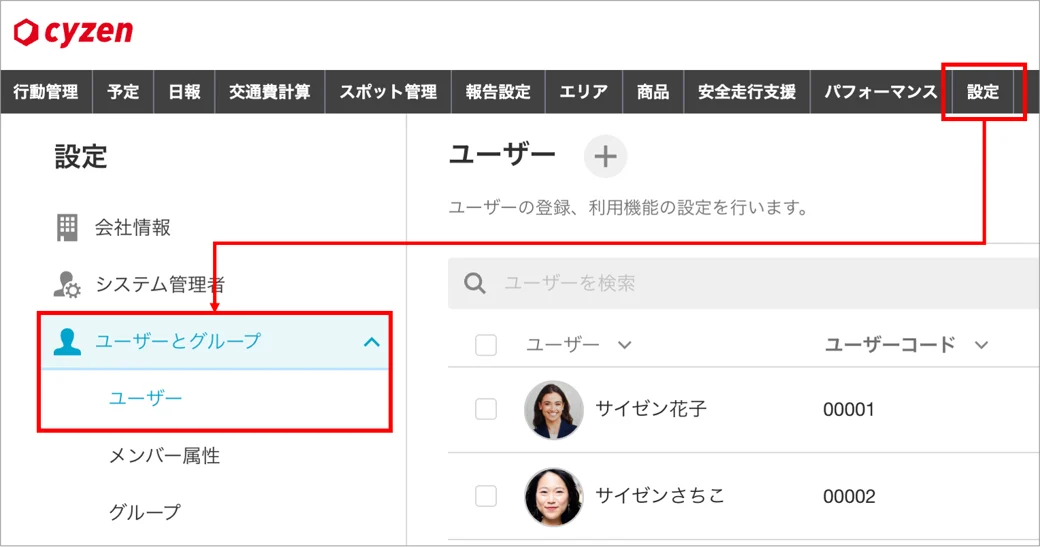This screenshot has height=547, width=1040.
Task: Click the cyzen logo
Action: pos(73,32)
